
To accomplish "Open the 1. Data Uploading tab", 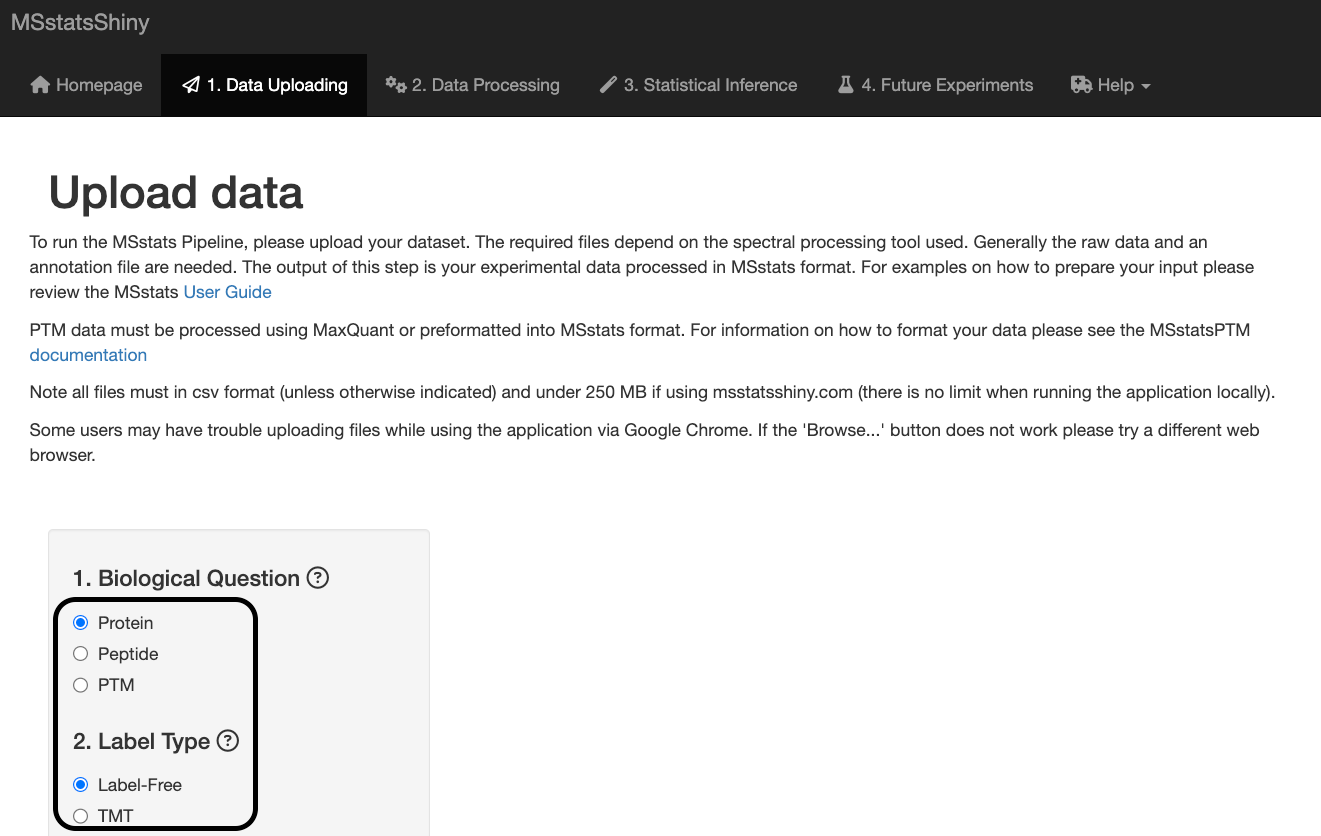I will point(264,85).
